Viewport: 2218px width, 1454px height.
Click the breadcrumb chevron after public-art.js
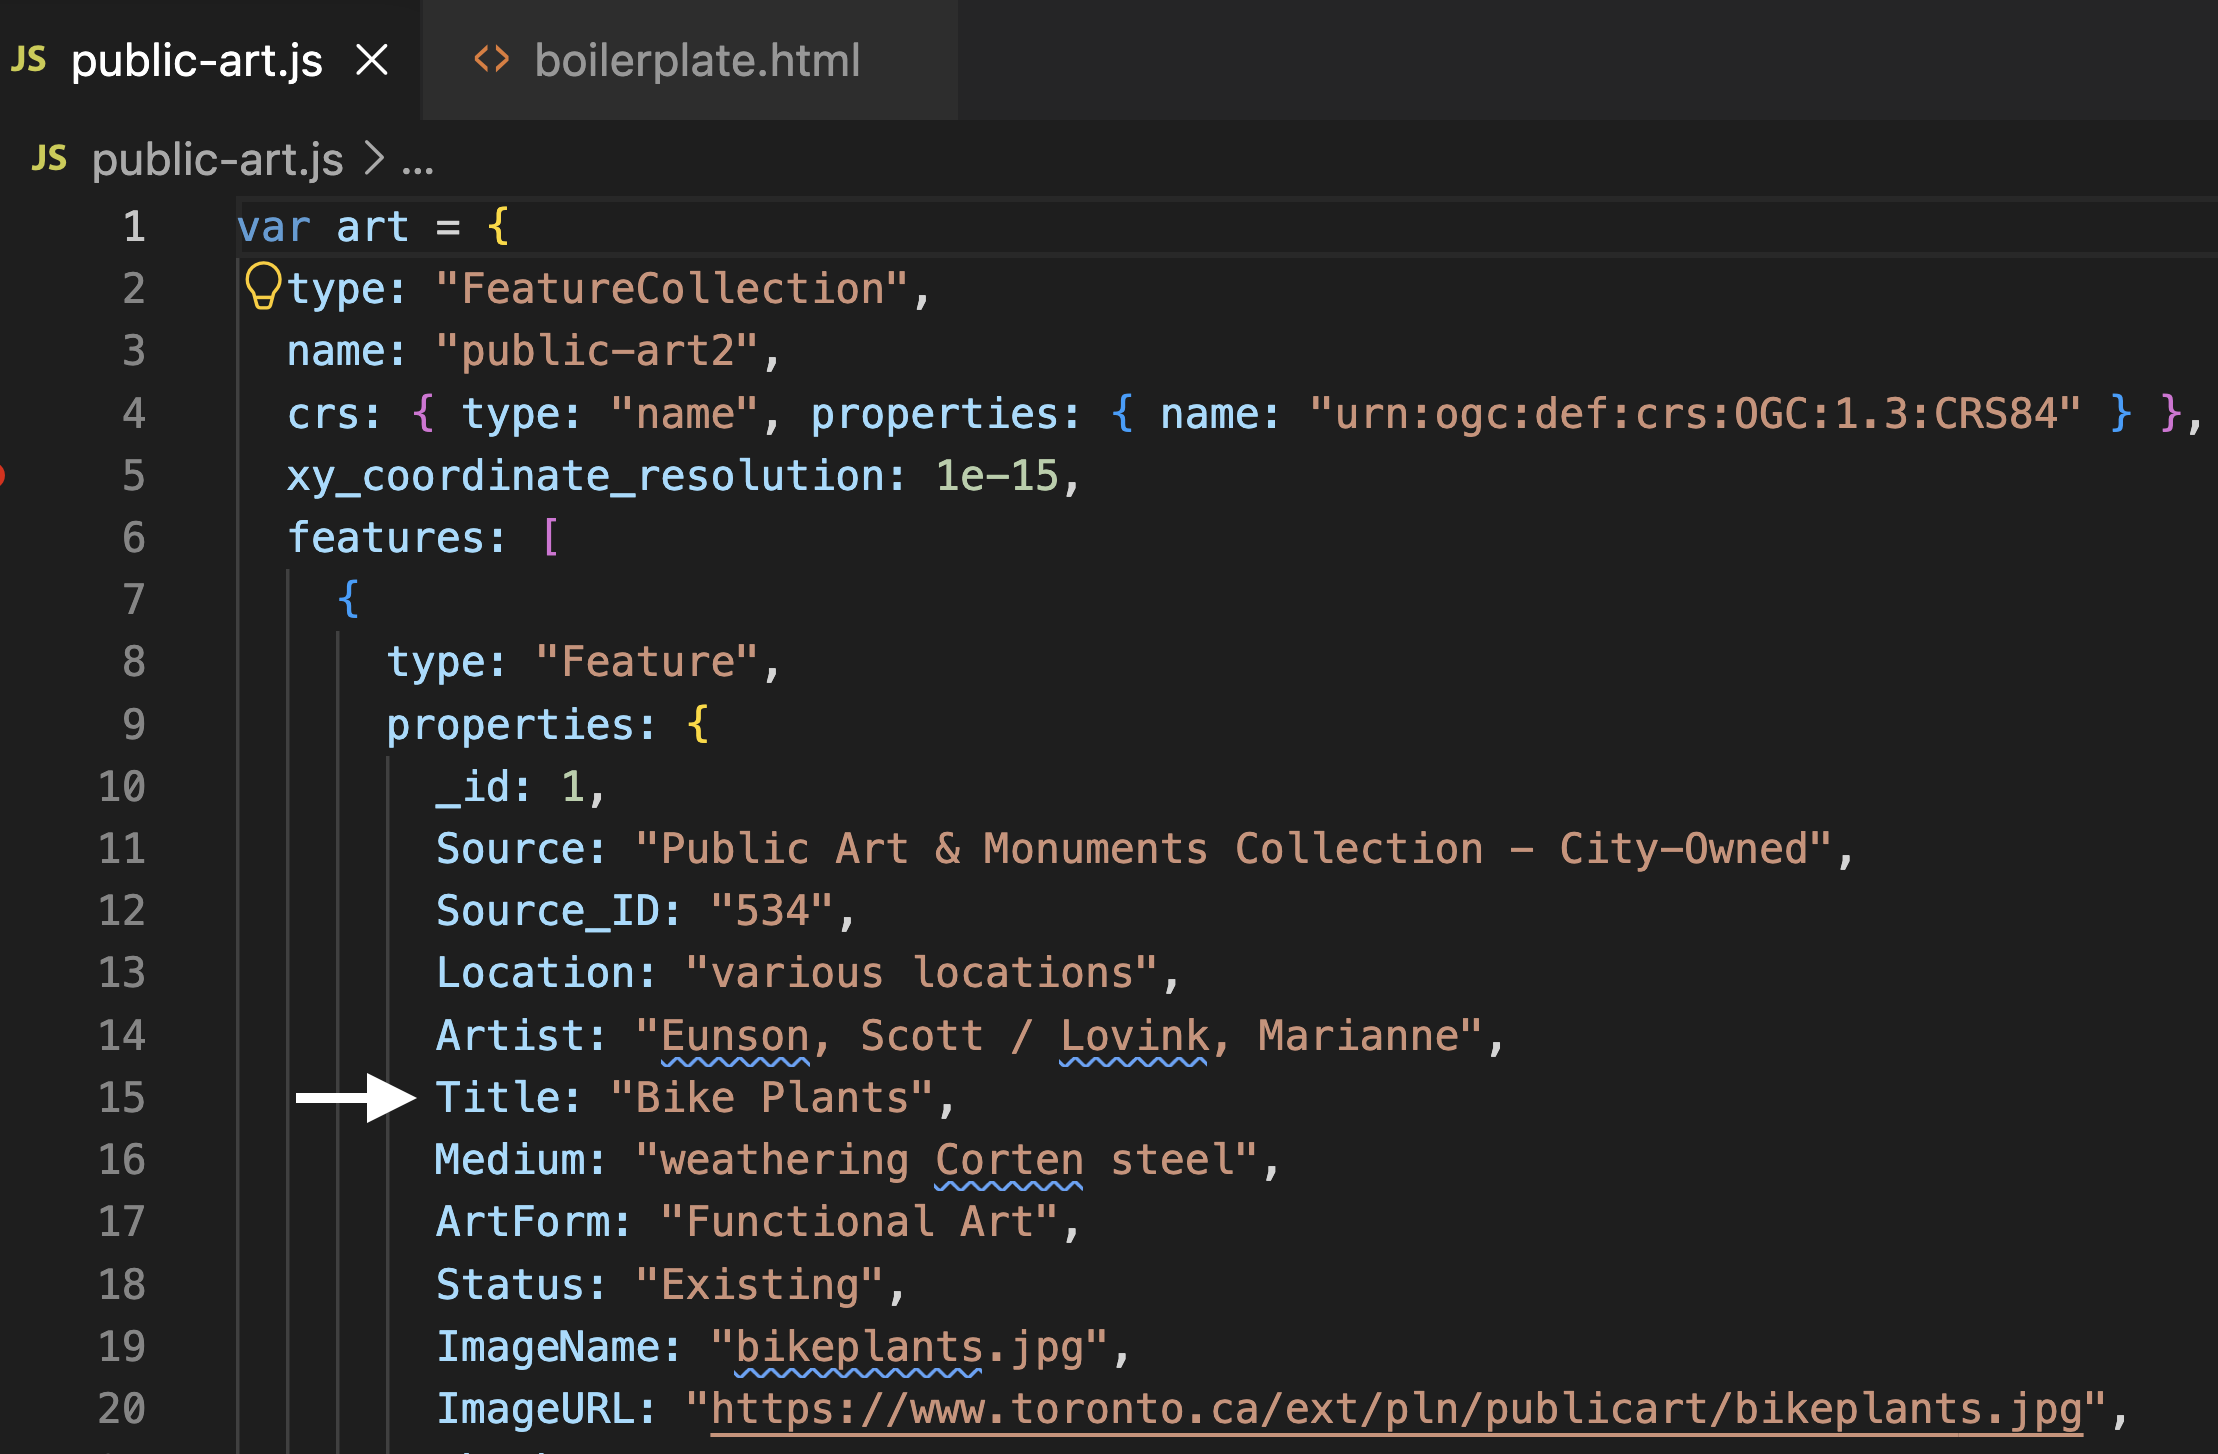pyautogui.click(x=374, y=158)
